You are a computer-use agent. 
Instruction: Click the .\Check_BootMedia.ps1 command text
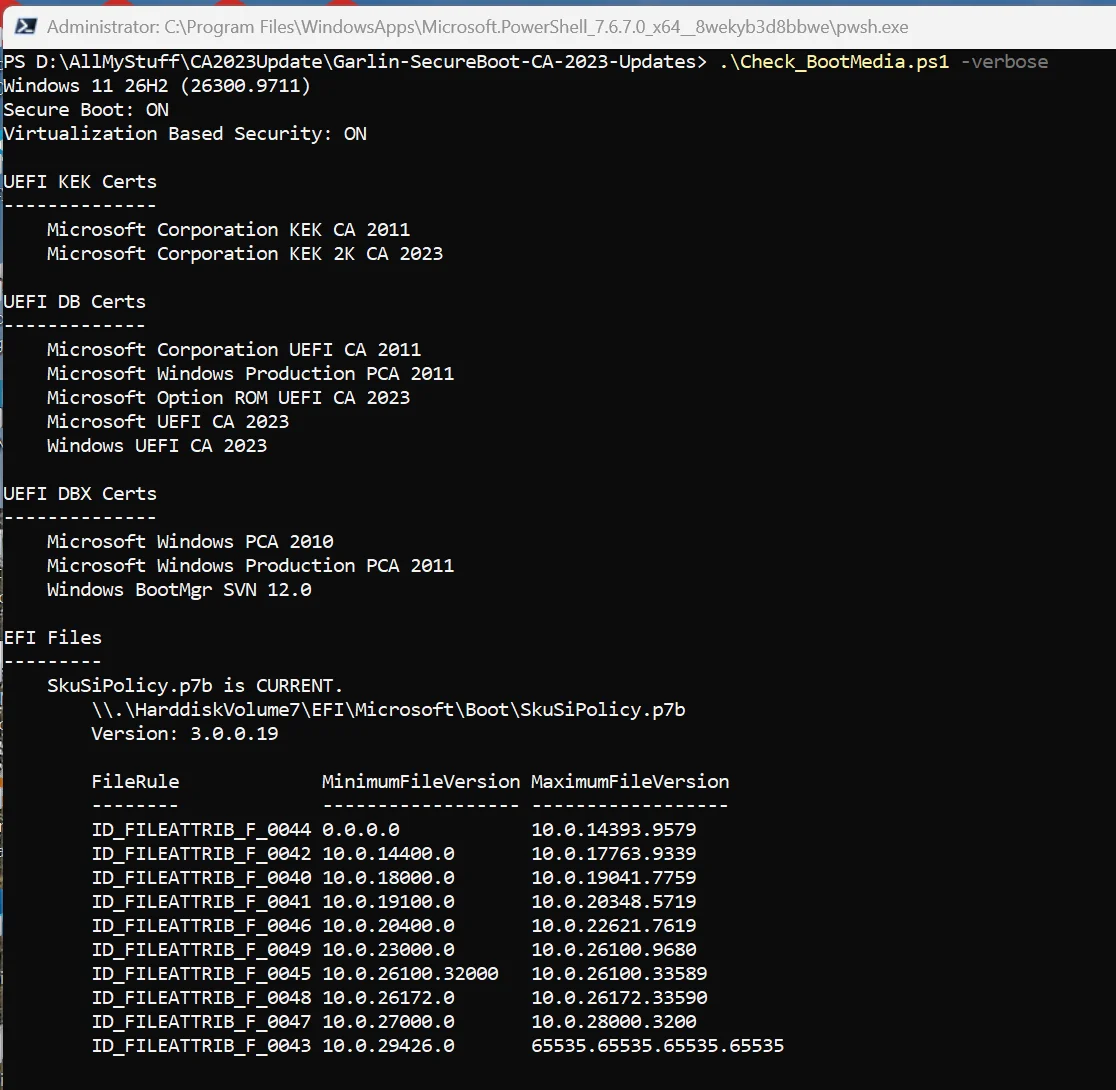(834, 62)
